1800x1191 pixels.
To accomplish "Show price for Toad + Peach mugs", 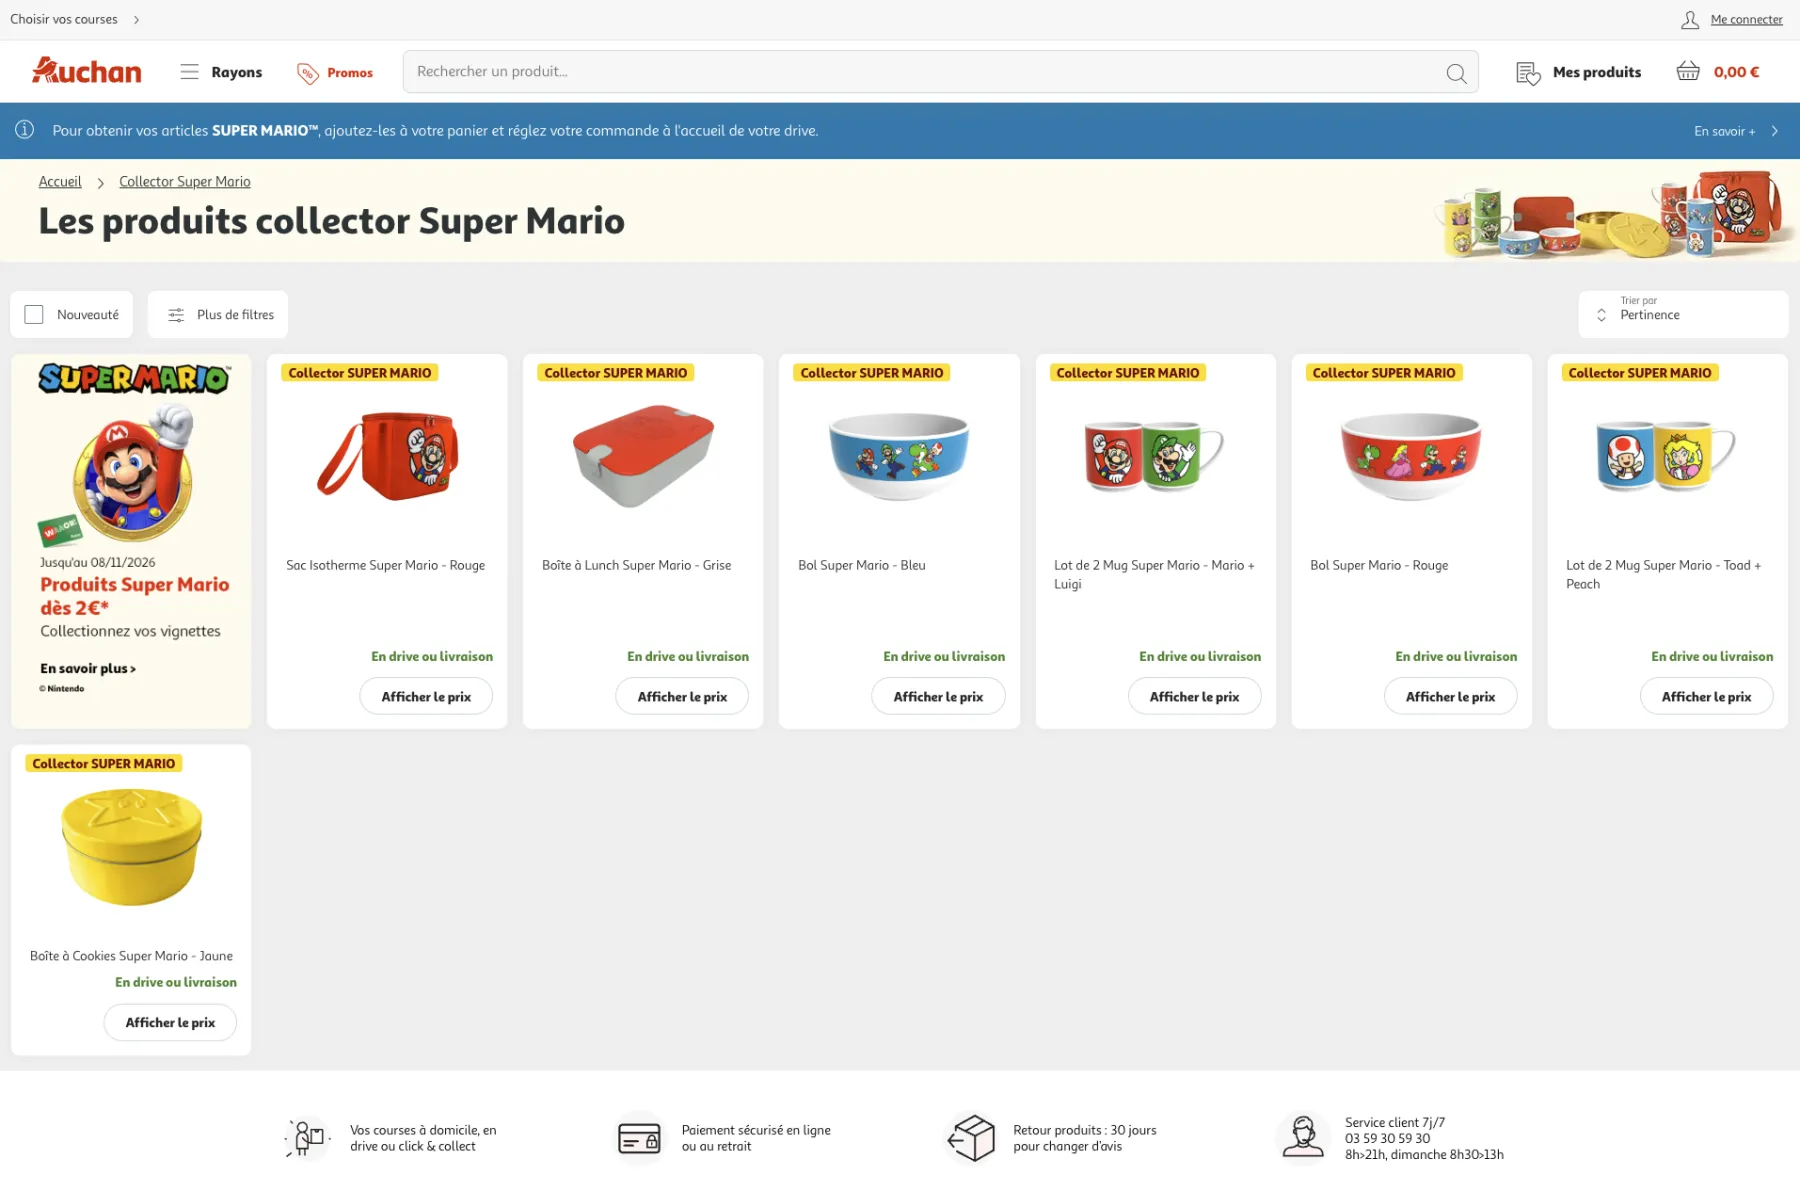I will coord(1706,696).
